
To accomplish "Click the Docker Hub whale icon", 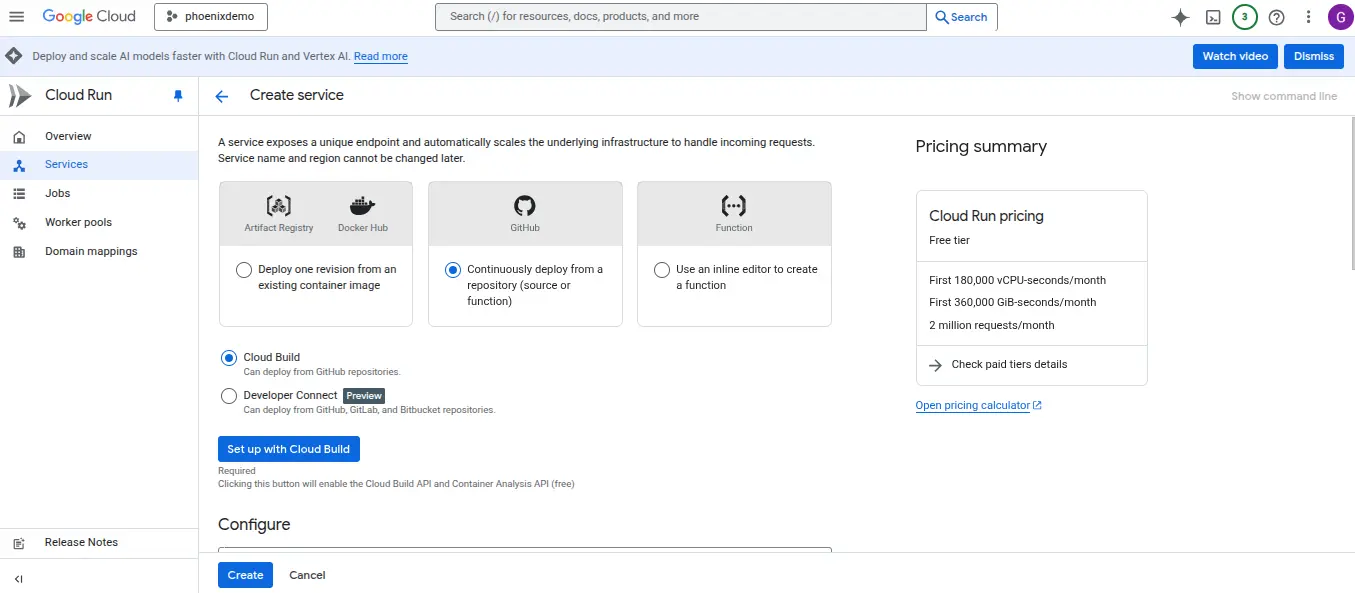I will coord(362,206).
